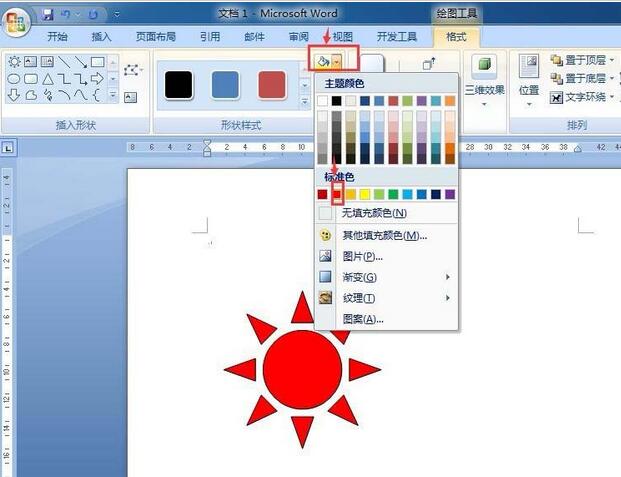Select the triangle shape
Image resolution: width=621 pixels, height=477 pixels.
point(48,79)
